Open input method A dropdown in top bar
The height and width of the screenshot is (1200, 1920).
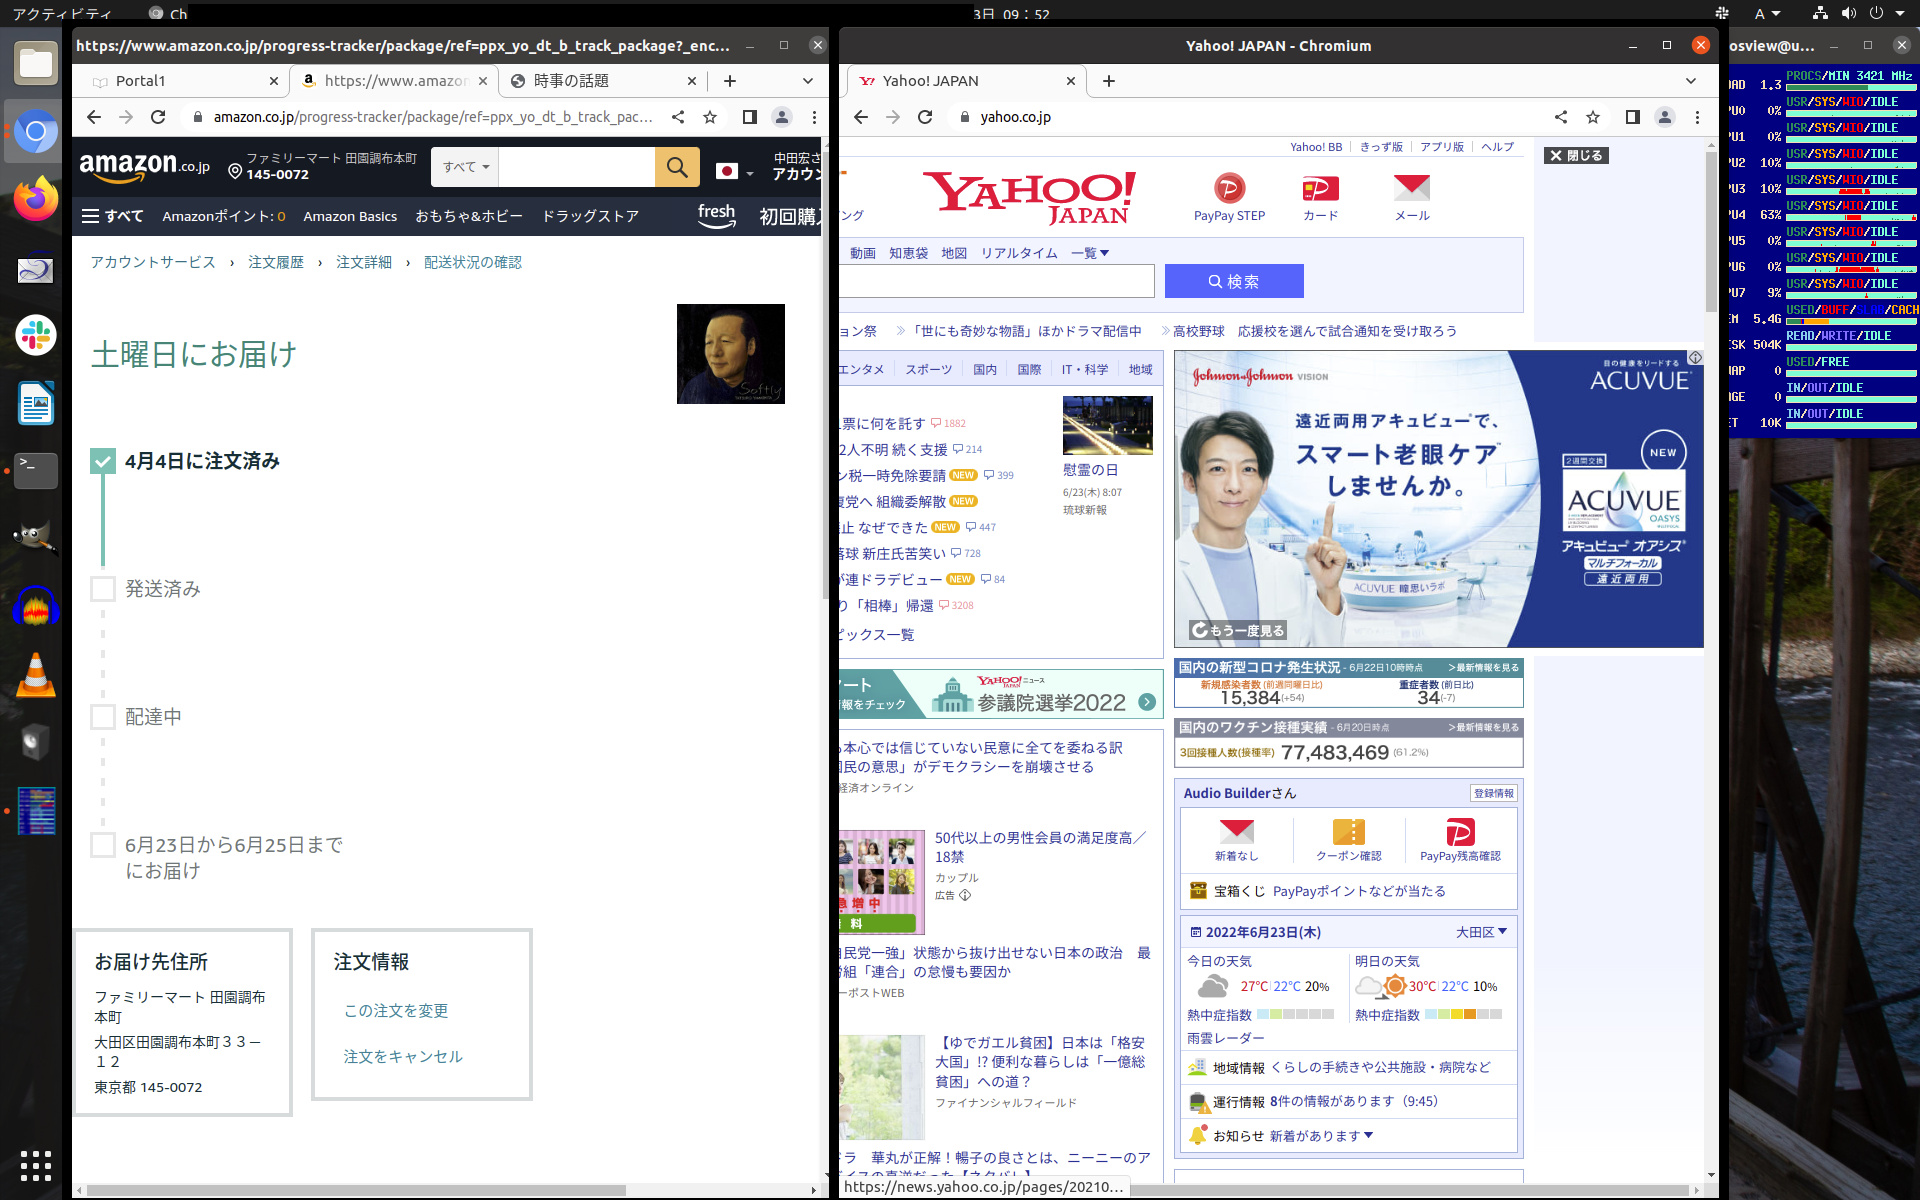(1767, 13)
